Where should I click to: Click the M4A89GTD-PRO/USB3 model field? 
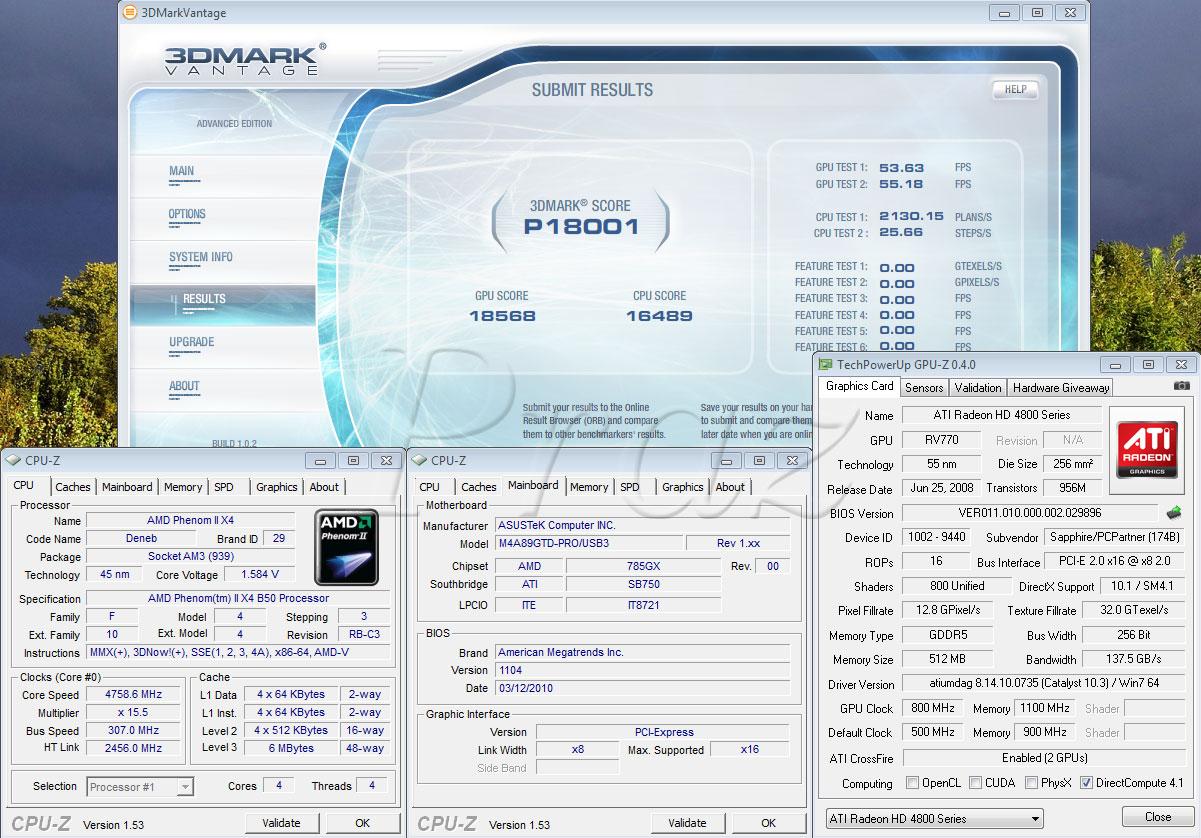click(x=588, y=543)
